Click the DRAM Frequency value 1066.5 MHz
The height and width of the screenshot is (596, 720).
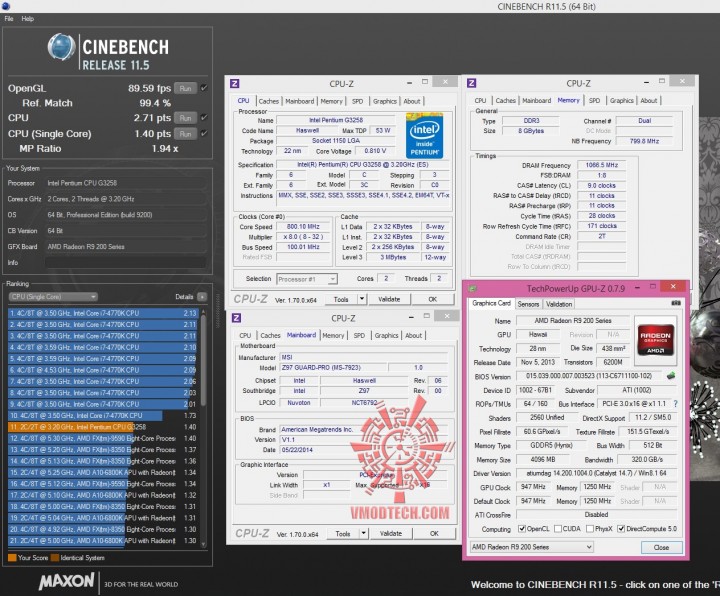602,165
